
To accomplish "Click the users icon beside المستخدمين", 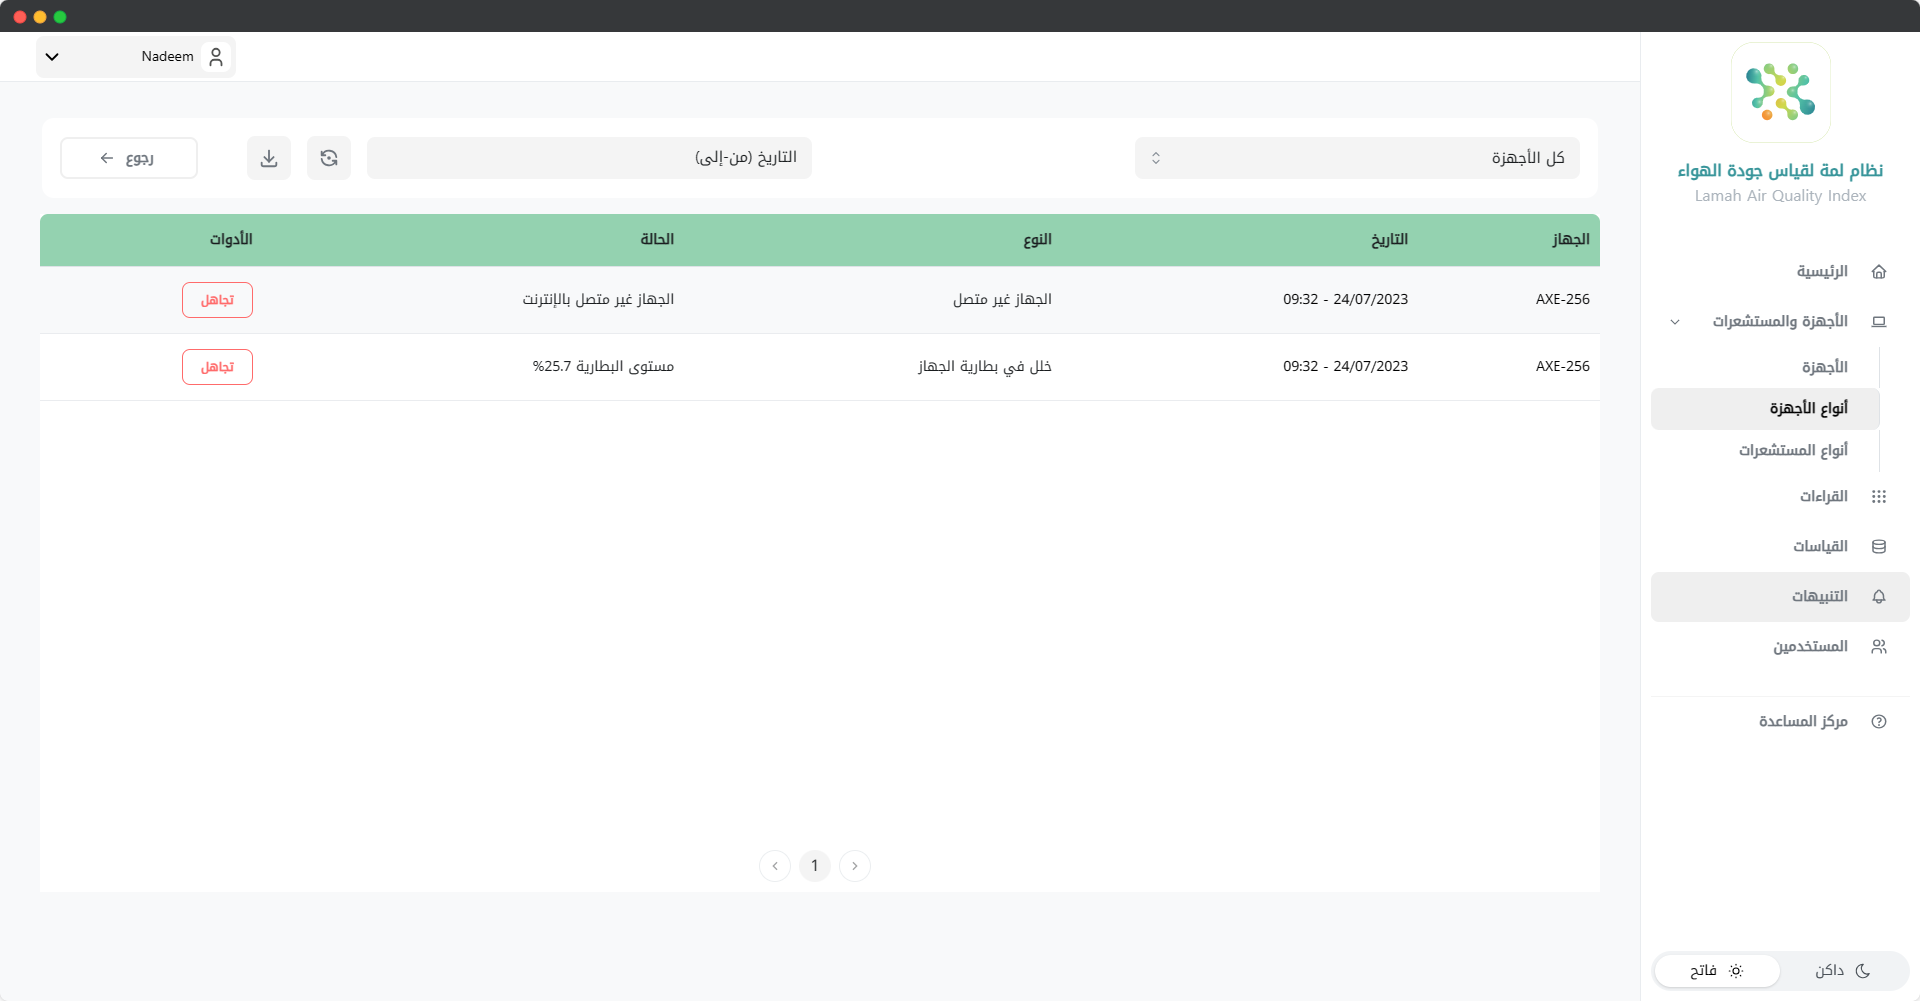I will pos(1879,647).
